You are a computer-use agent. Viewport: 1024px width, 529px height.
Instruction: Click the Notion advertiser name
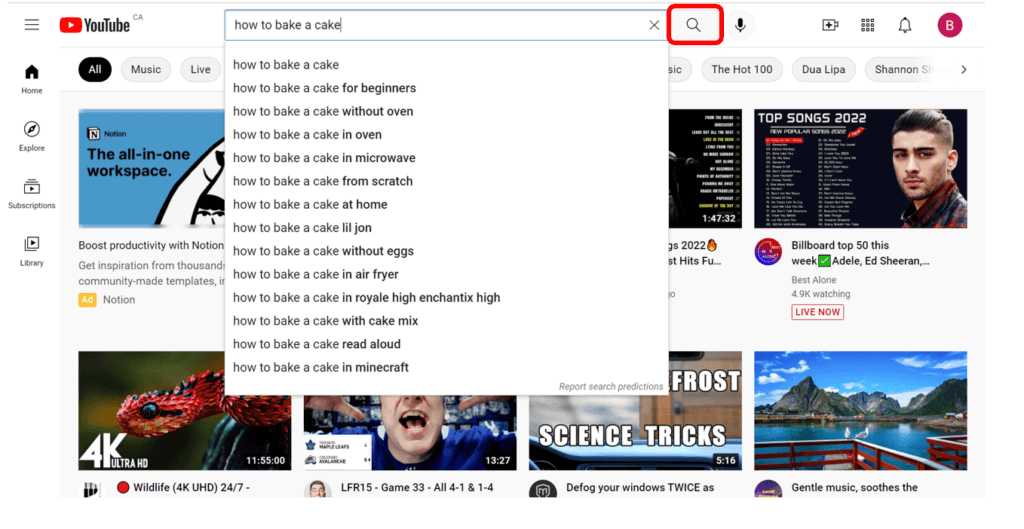119,300
